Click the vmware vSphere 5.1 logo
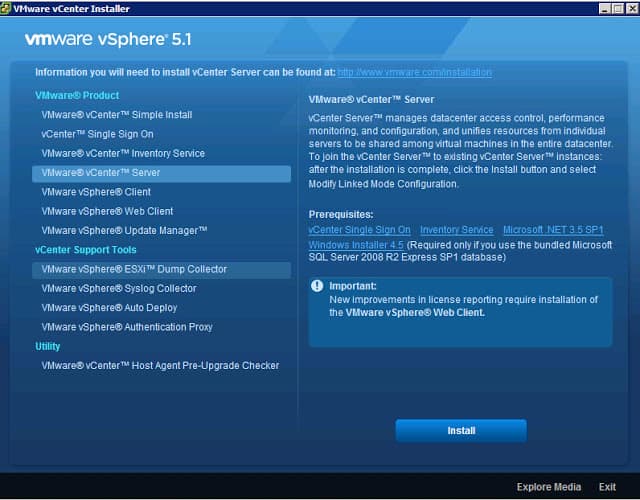 tap(108, 40)
